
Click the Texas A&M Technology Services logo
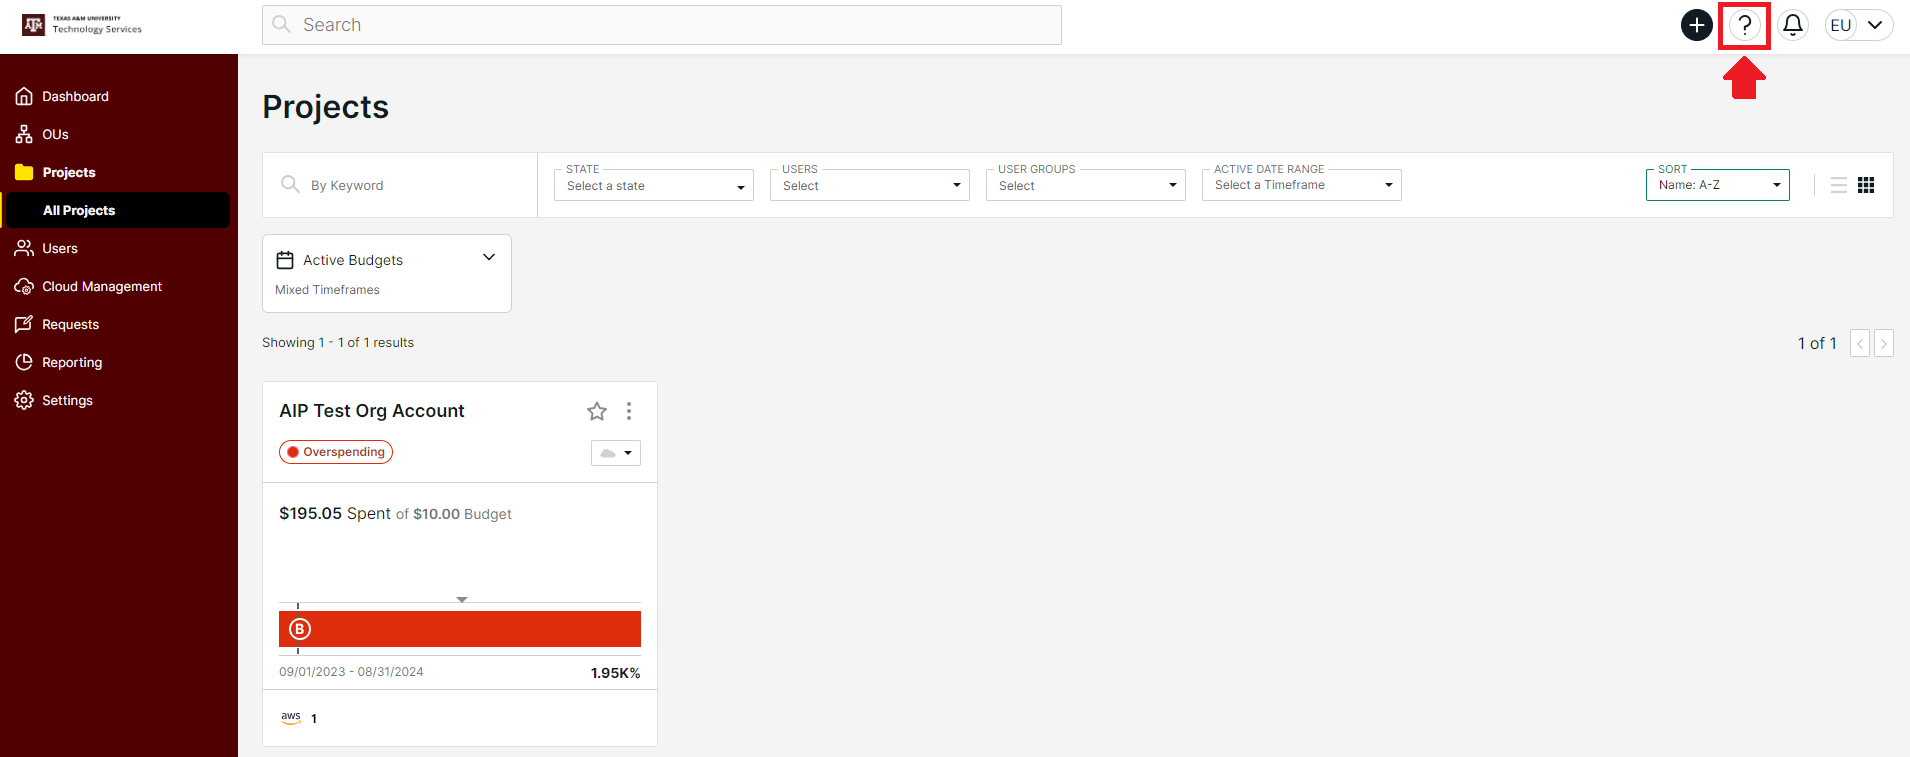point(82,25)
